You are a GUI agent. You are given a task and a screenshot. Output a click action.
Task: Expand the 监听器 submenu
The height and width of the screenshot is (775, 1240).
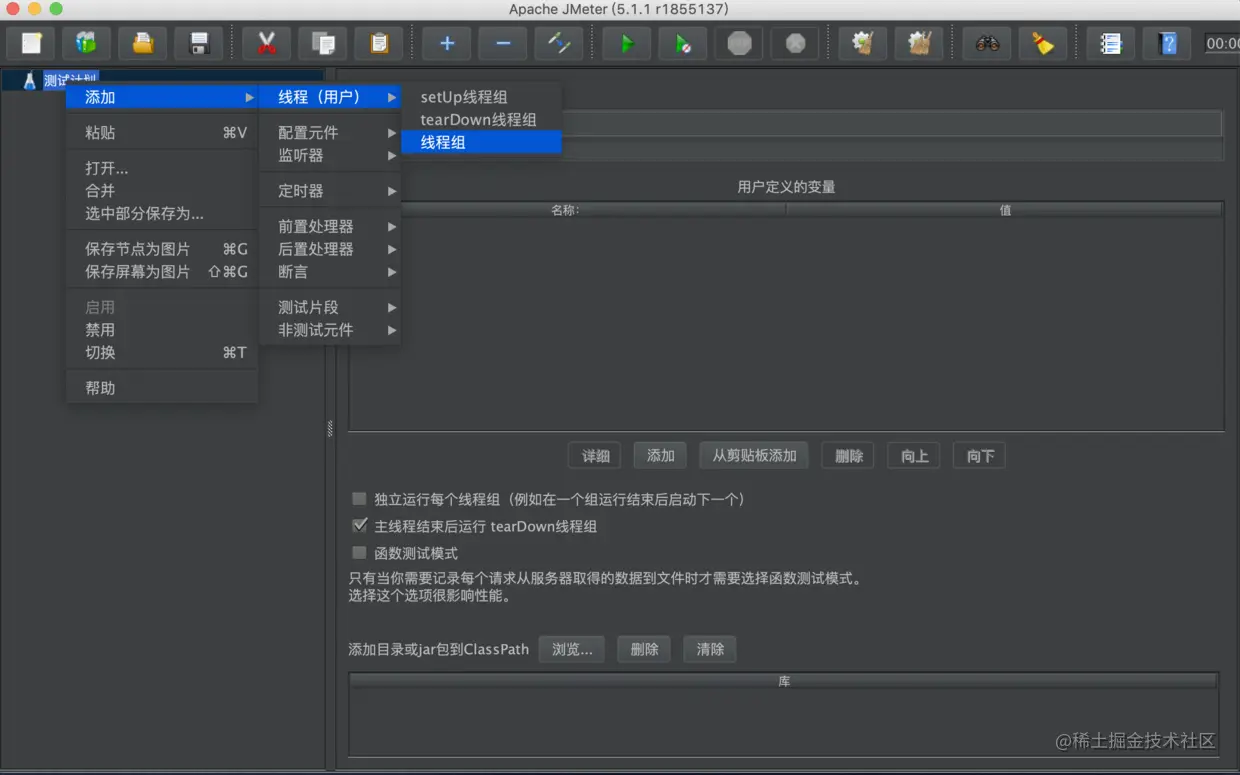point(330,155)
